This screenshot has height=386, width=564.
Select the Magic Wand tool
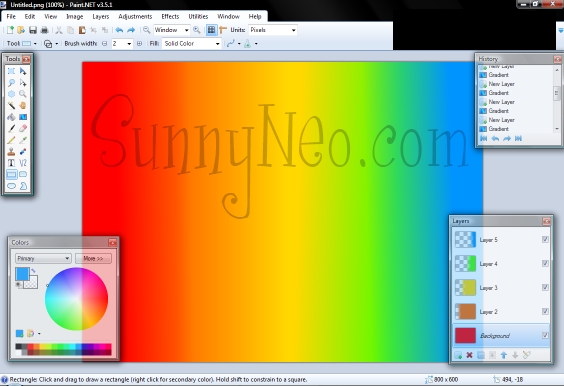(11, 105)
